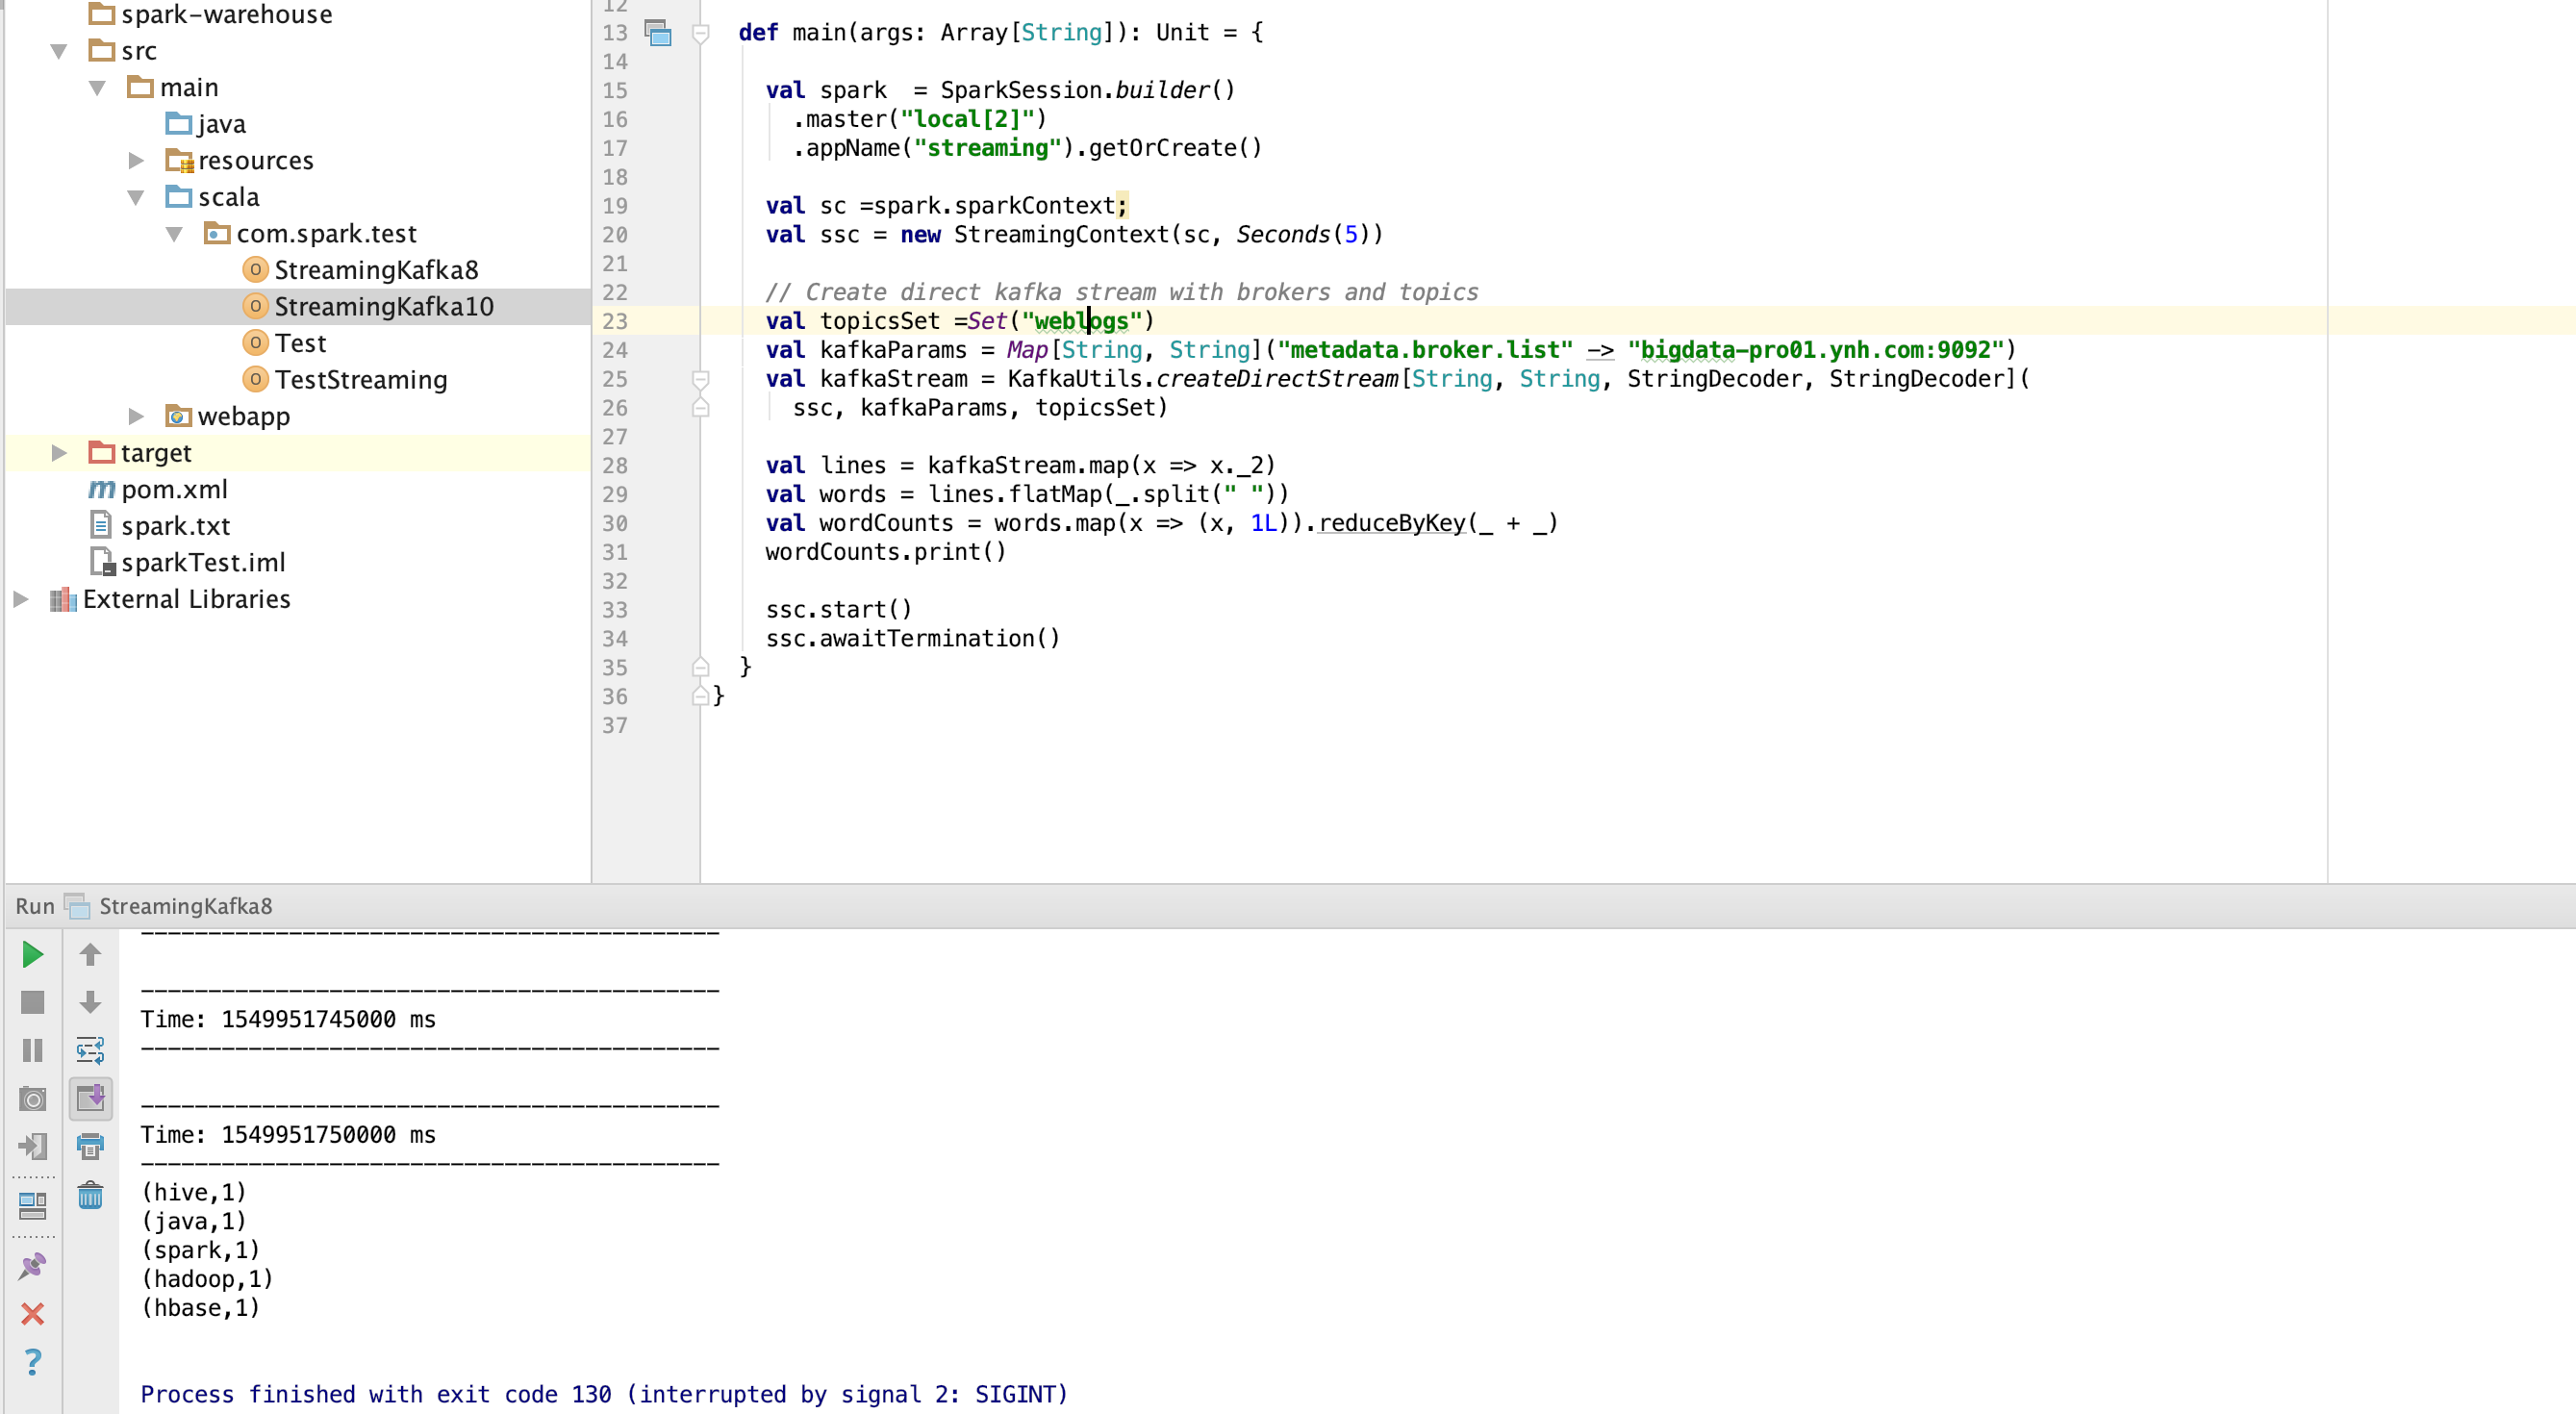Close the Run tab with red X

click(x=32, y=1314)
